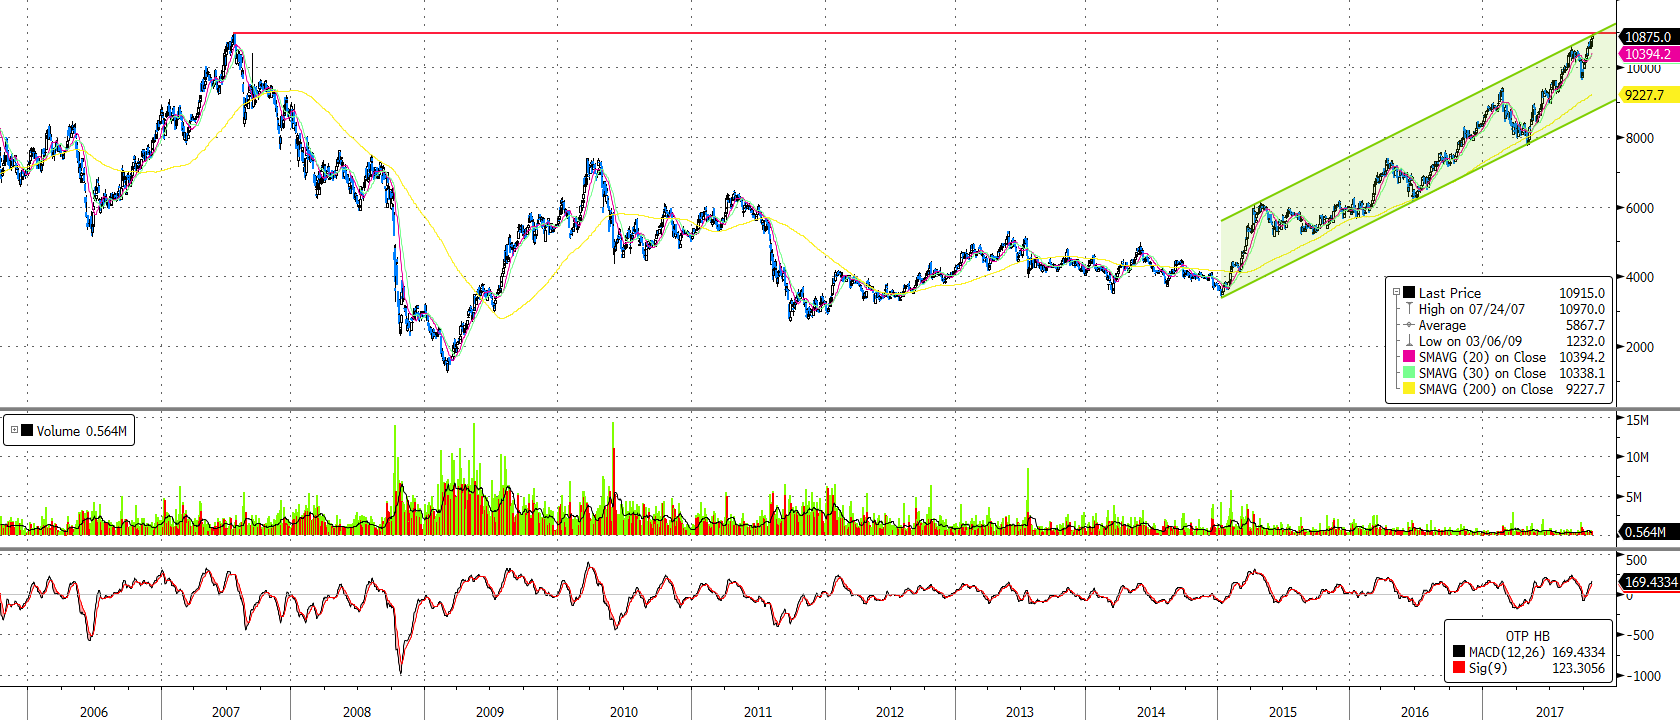1680x728 pixels.
Task: Click the 123.3056 Sig legend value
Action: click(x=1578, y=668)
